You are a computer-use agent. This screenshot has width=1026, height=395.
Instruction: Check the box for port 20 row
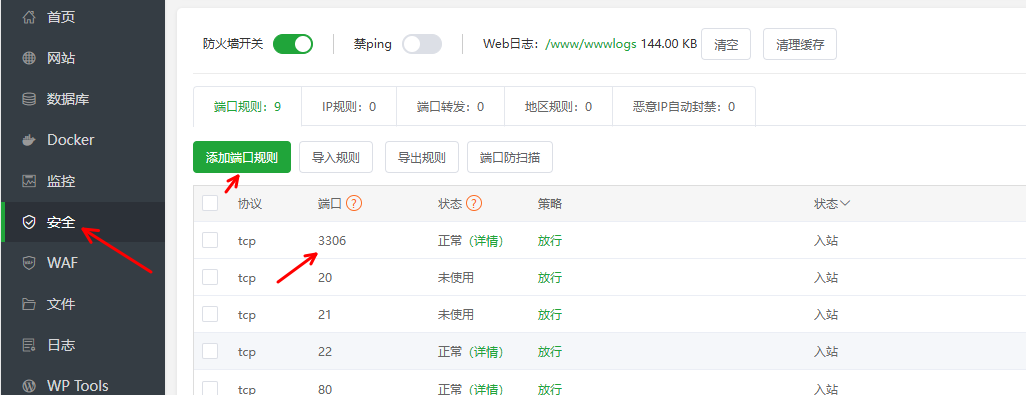point(210,277)
